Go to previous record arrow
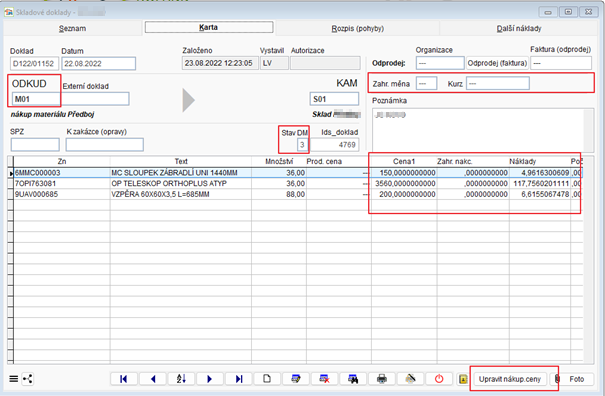 coord(153,379)
